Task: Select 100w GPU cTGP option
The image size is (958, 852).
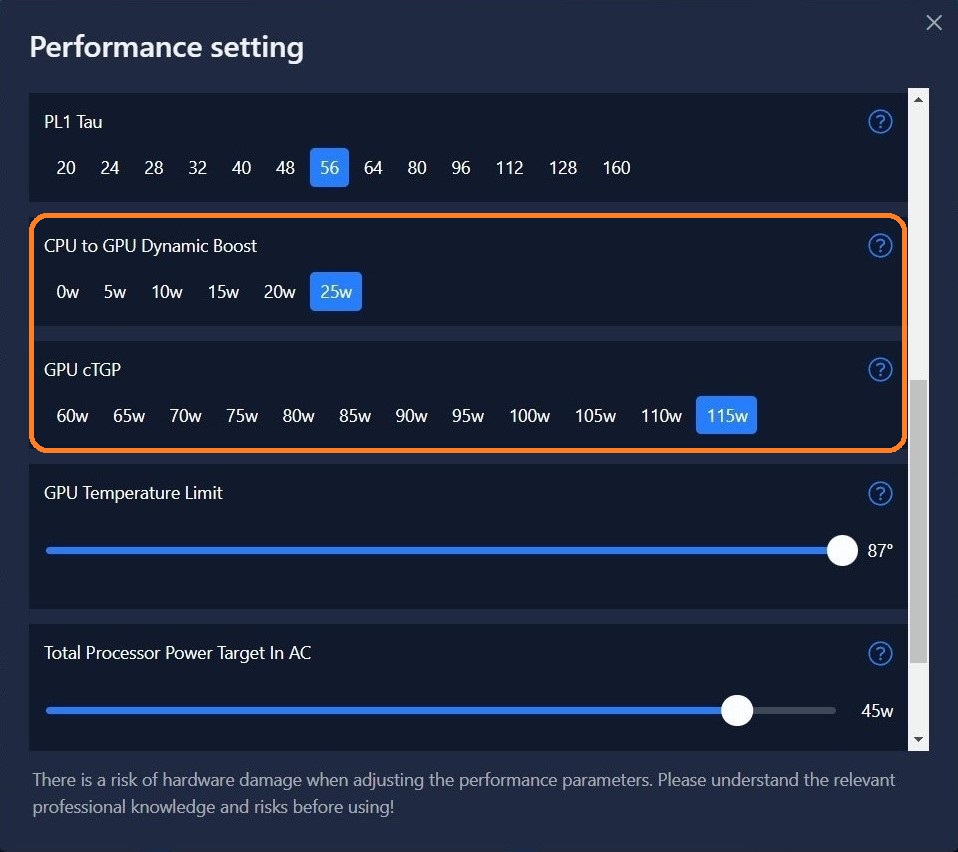Action: [x=529, y=416]
